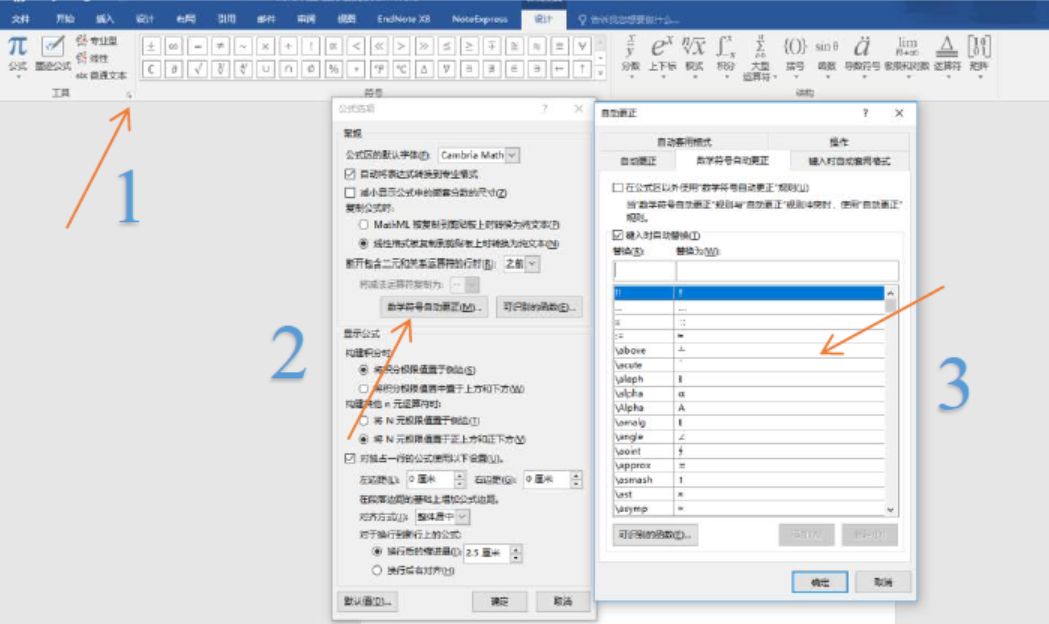
Task: Switch to the 自动套用格式 AutoFormat tab
Action: (684, 142)
